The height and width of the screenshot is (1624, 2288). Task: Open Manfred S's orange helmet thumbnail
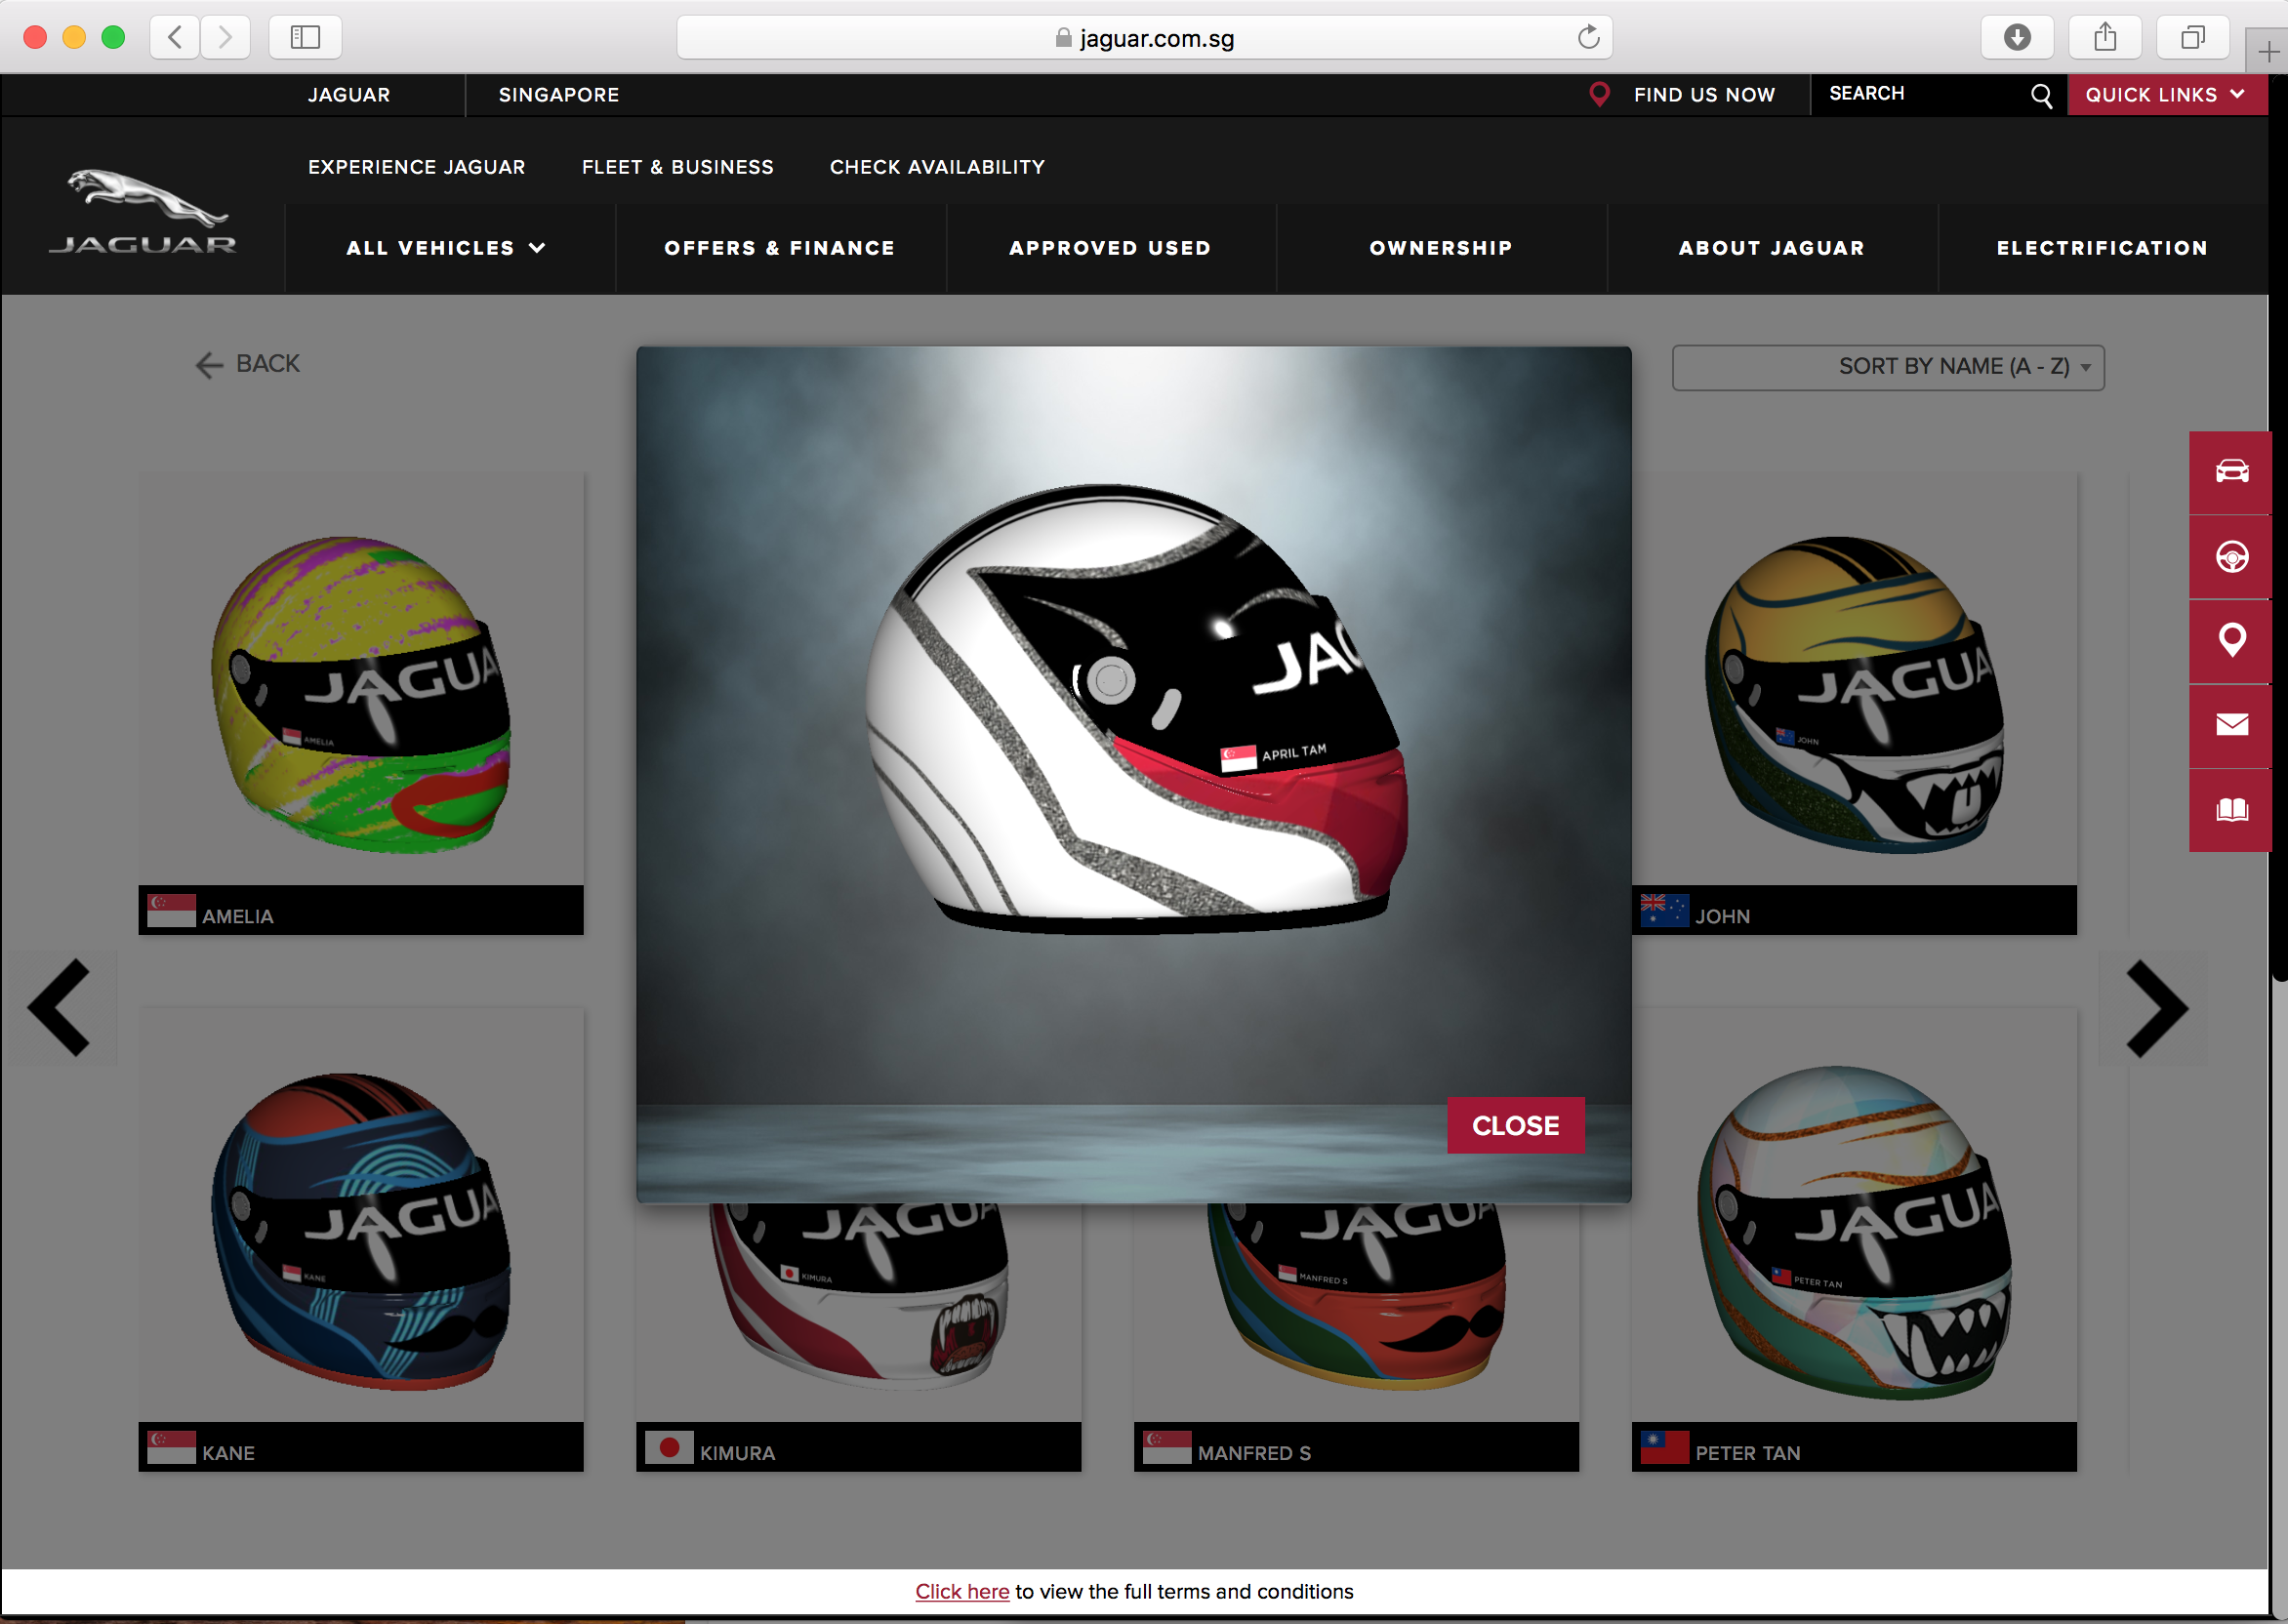coord(1356,1296)
